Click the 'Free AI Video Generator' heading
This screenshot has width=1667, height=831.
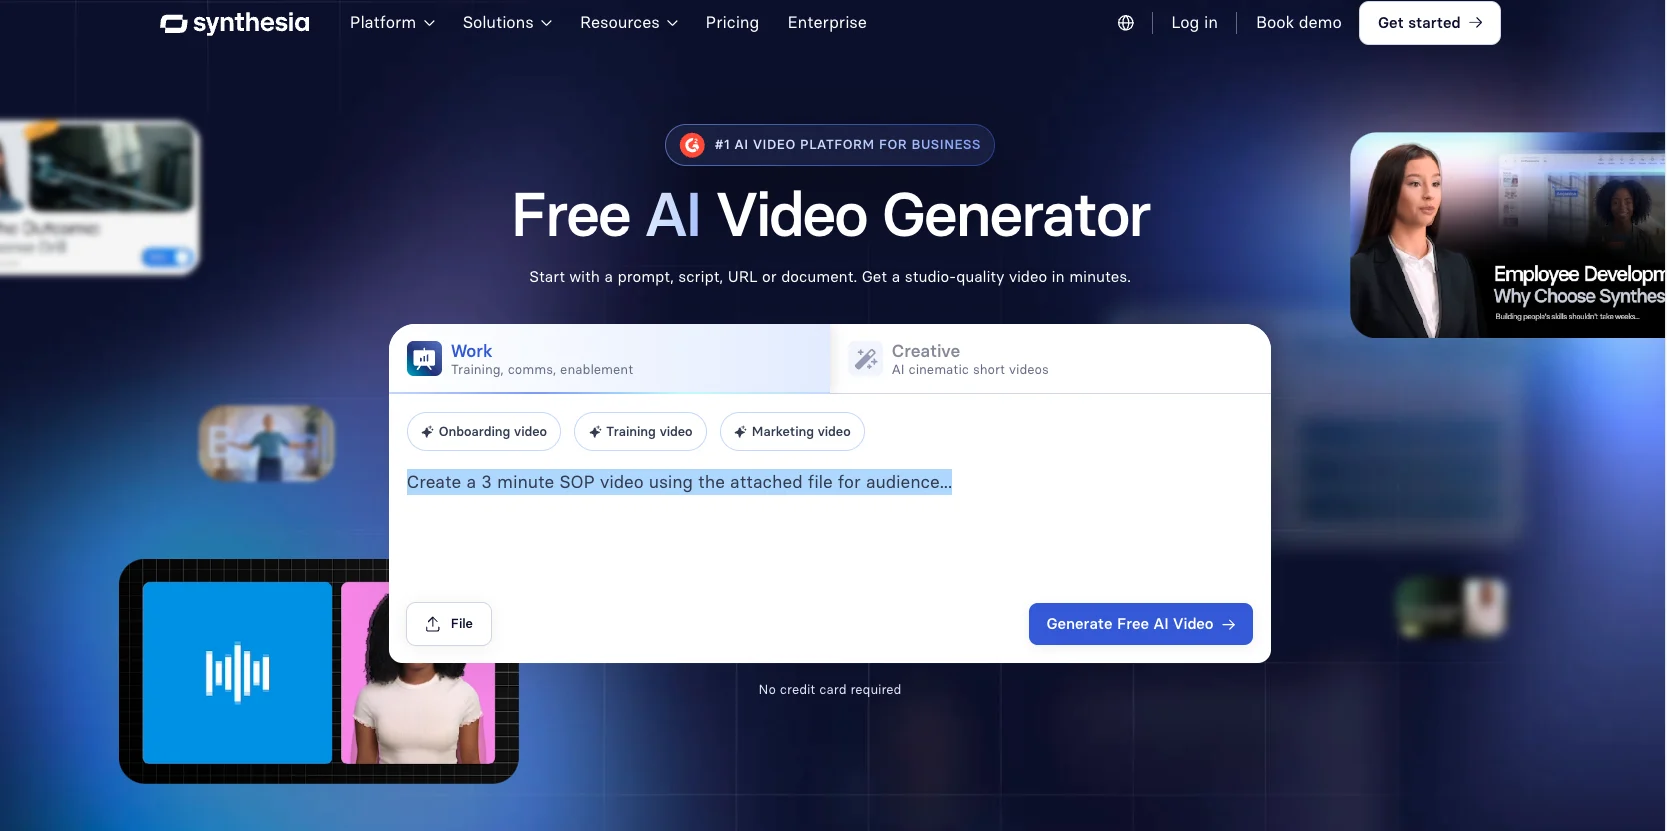click(x=831, y=216)
